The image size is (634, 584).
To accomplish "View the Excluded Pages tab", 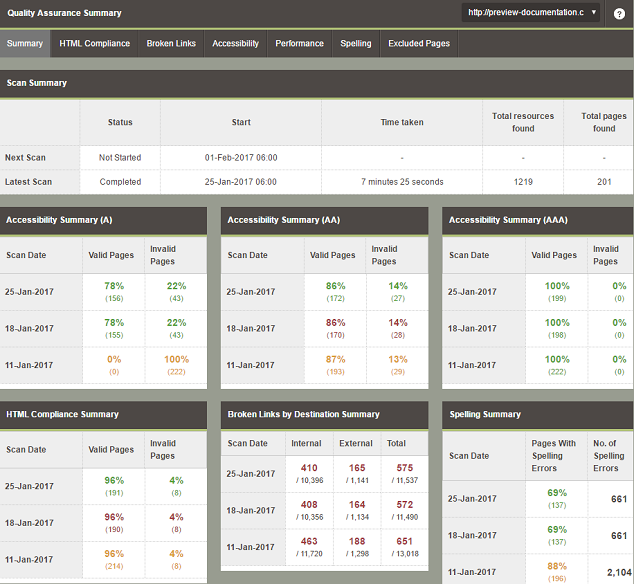I will pyautogui.click(x=419, y=43).
